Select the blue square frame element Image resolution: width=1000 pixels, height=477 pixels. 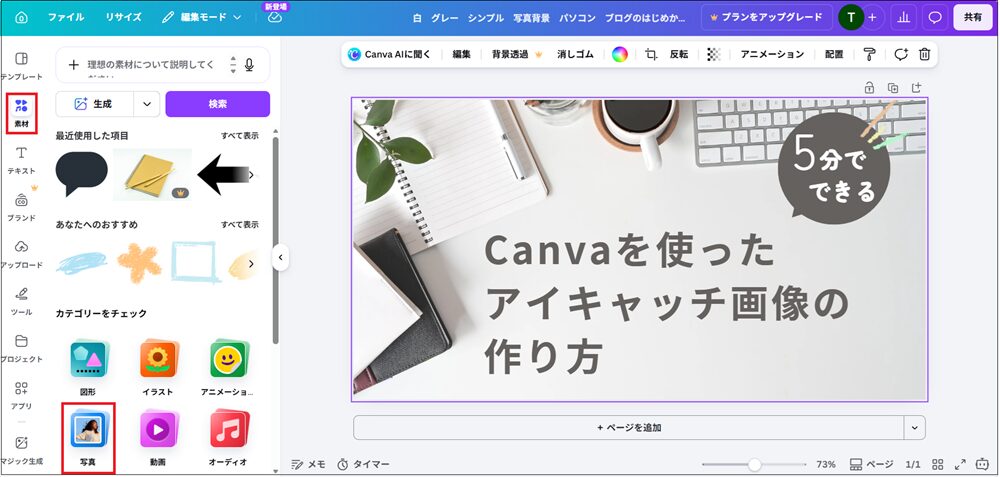click(195, 262)
